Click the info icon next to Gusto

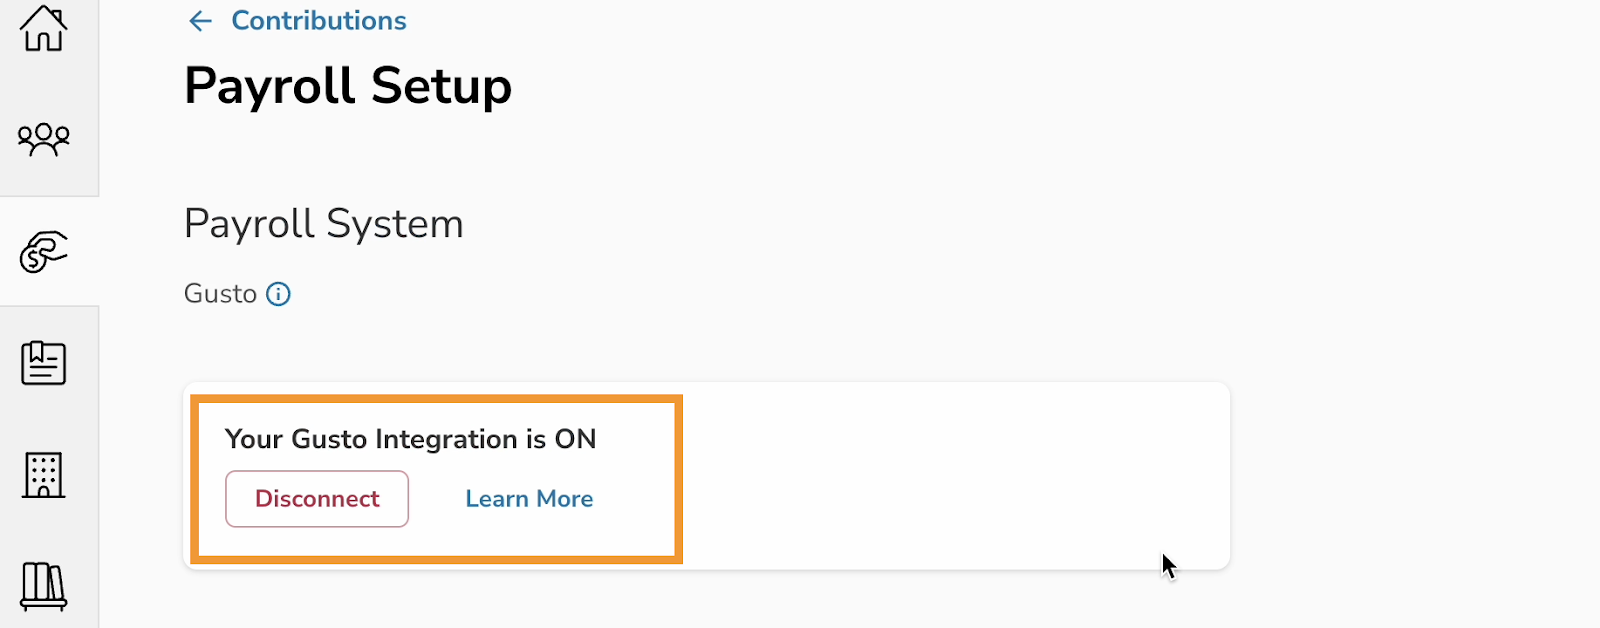click(278, 294)
